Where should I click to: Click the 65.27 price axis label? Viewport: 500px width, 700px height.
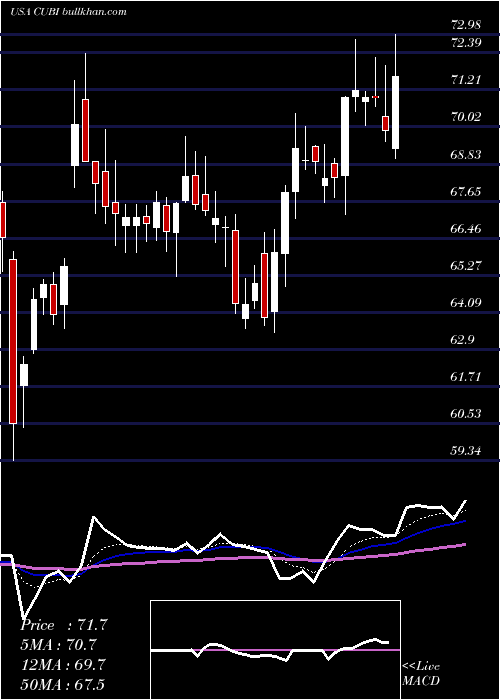(466, 266)
